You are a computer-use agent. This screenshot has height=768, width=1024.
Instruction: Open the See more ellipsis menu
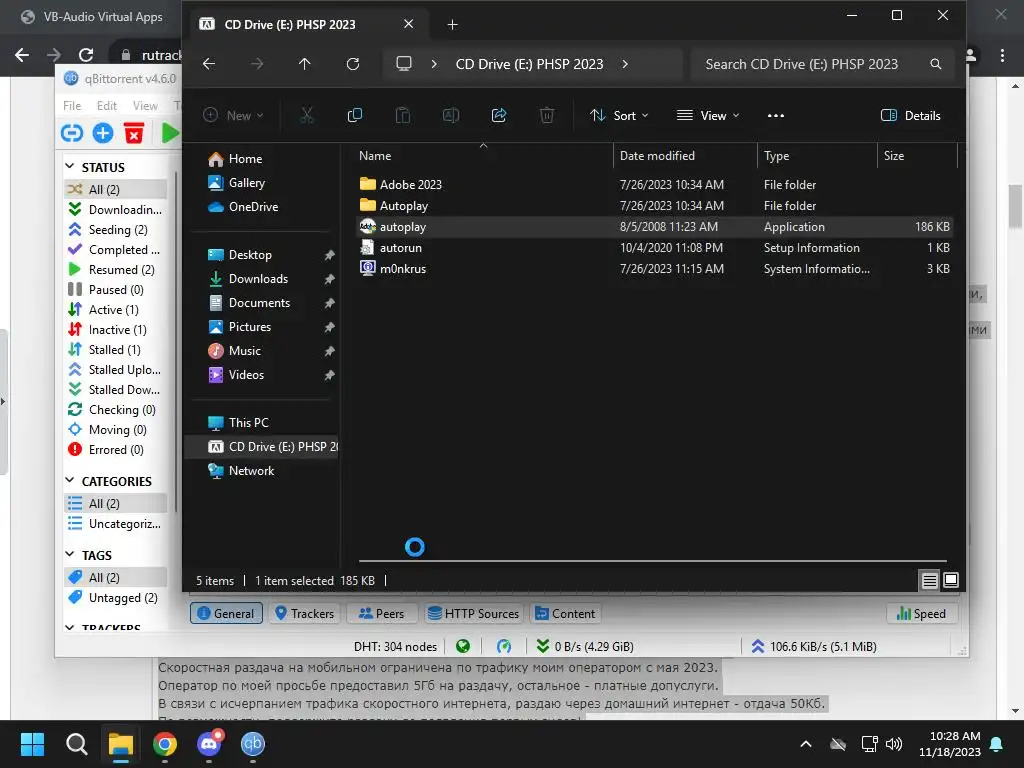coord(775,116)
